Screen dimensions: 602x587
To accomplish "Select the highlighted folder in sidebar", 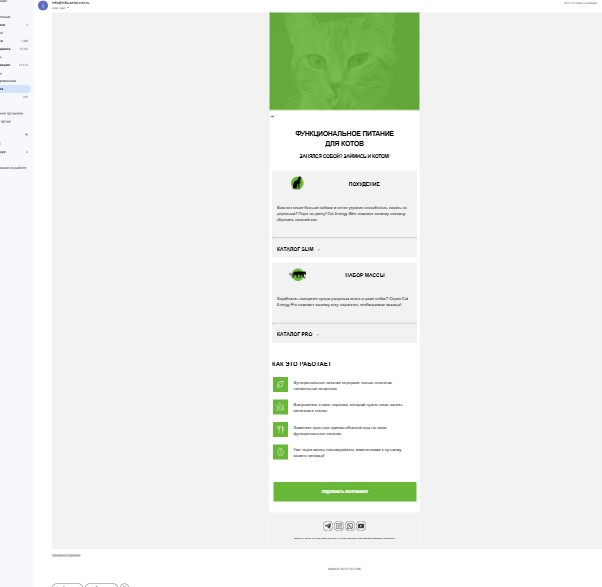I will click(15, 89).
